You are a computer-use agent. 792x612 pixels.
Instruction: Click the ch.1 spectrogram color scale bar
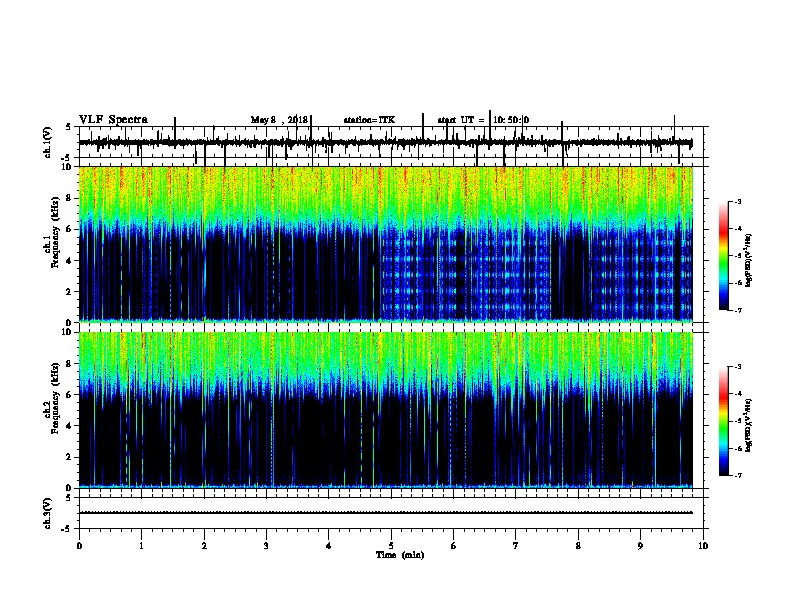[x=723, y=256]
